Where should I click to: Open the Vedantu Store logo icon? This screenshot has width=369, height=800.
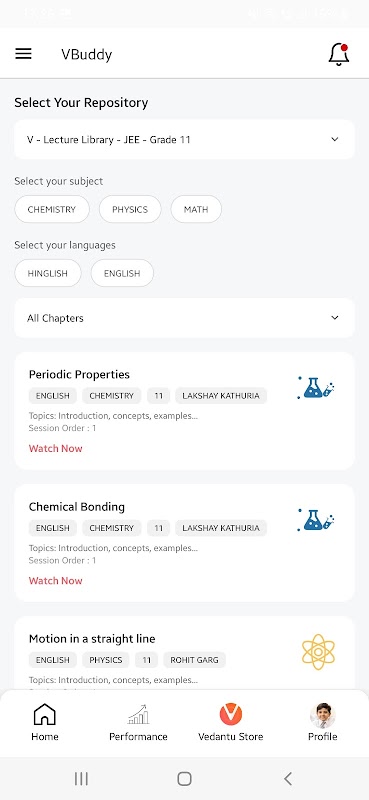coord(231,714)
